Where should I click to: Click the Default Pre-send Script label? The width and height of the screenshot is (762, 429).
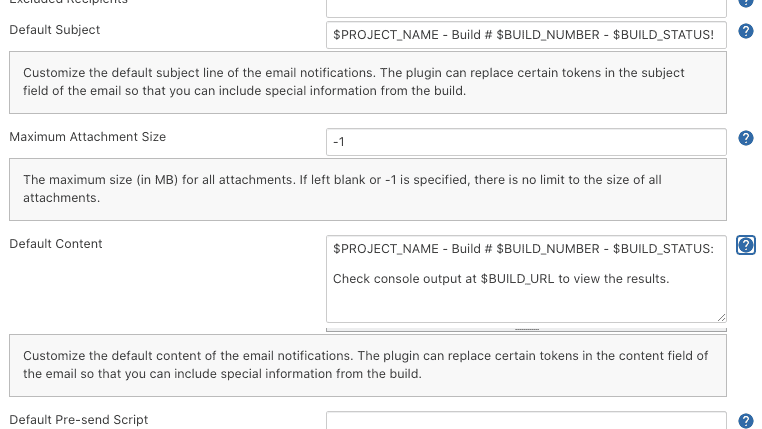pyautogui.click(x=79, y=420)
